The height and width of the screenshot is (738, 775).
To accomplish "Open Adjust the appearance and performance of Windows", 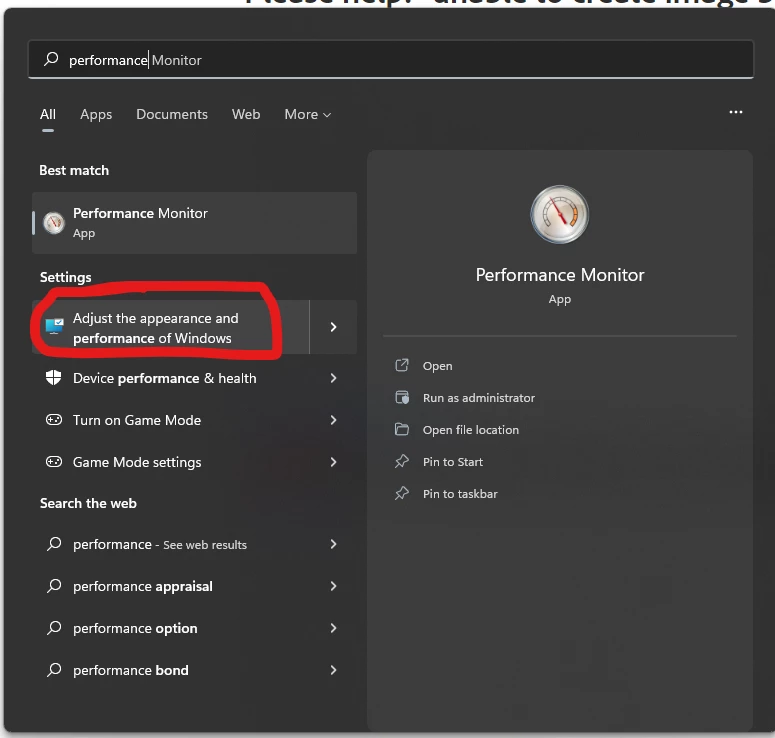I will pyautogui.click(x=171, y=327).
